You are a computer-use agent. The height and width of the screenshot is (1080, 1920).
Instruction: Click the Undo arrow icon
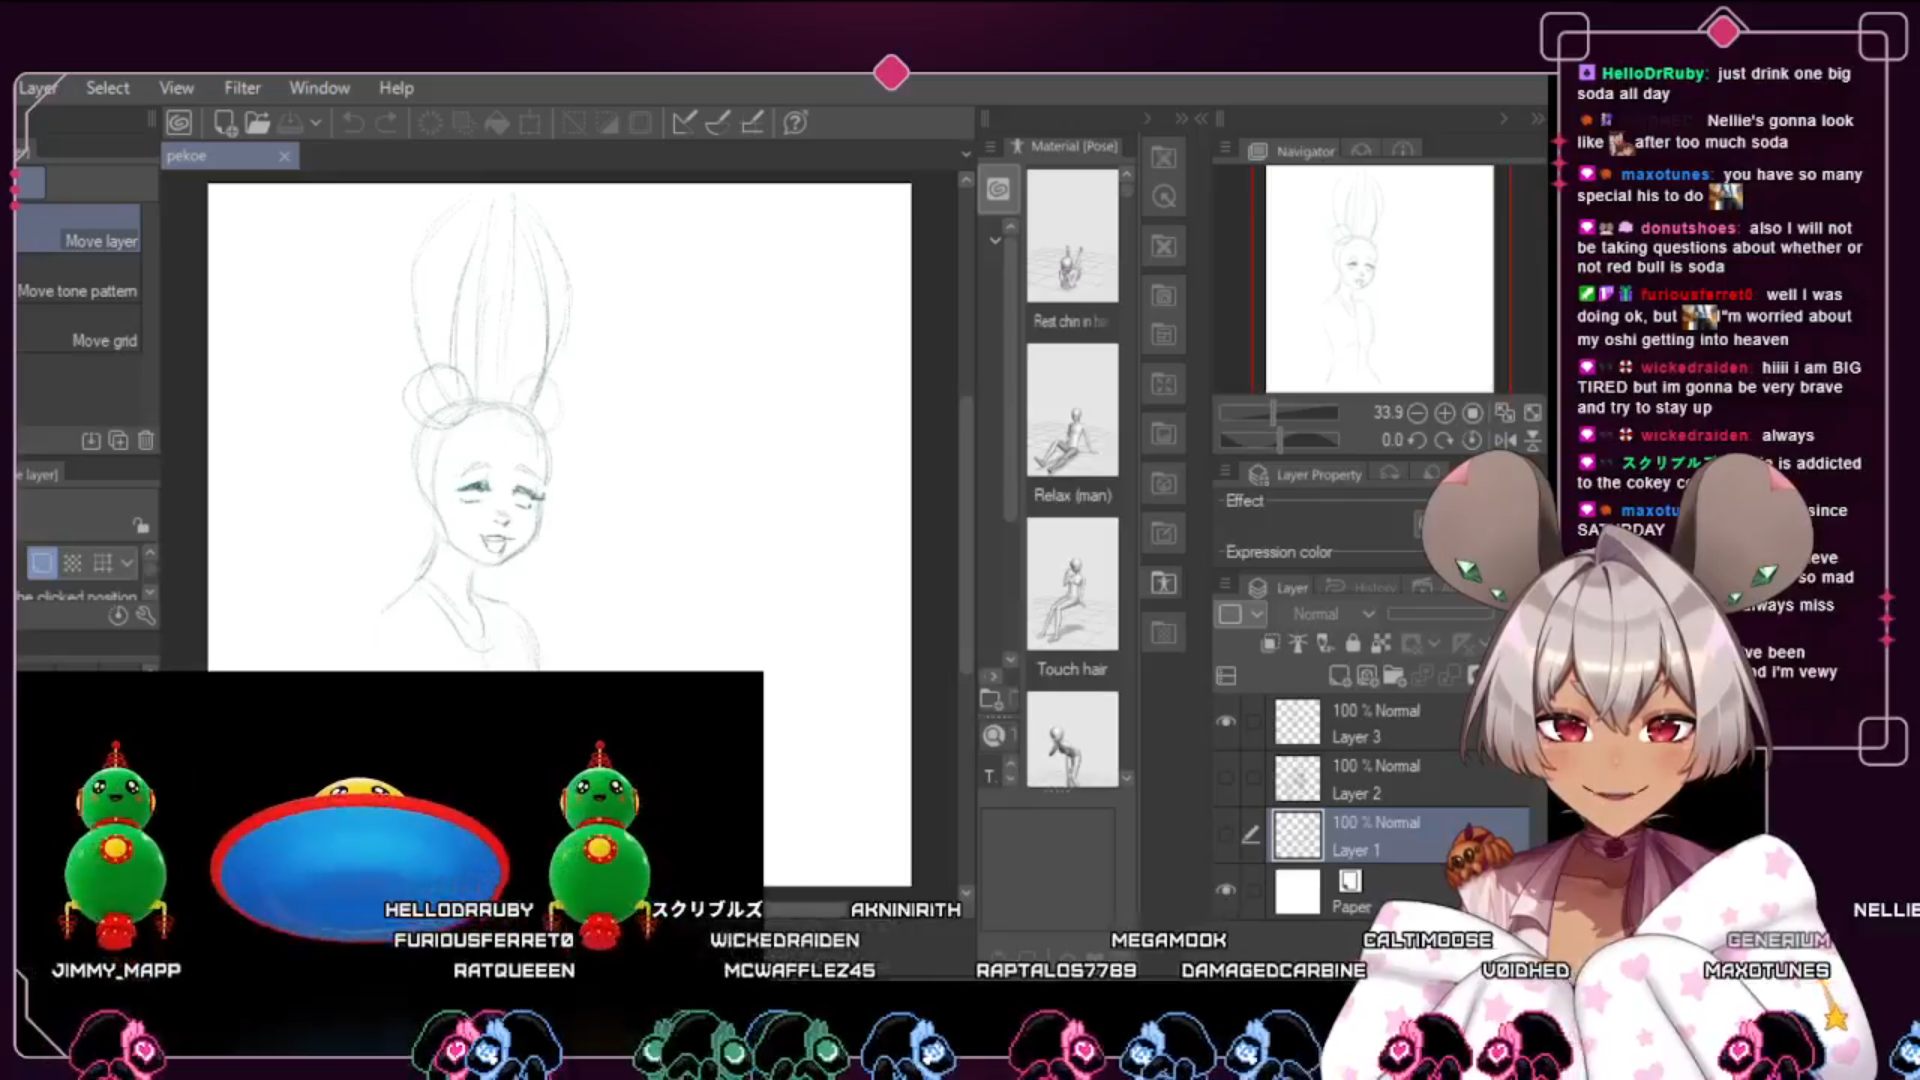(352, 123)
